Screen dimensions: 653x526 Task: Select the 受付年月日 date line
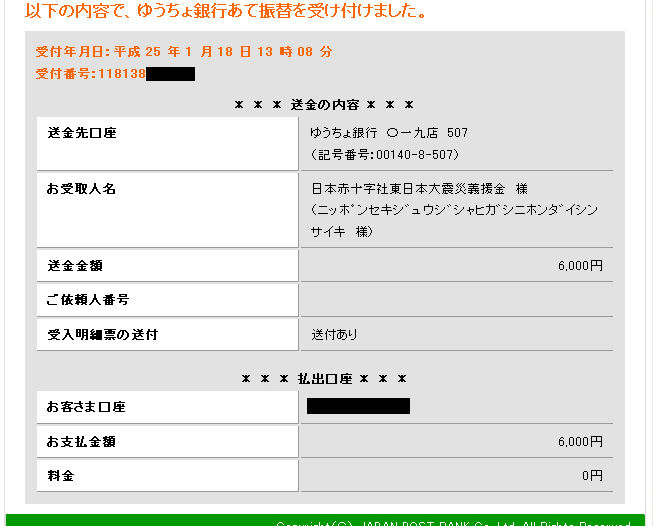[x=184, y=52]
